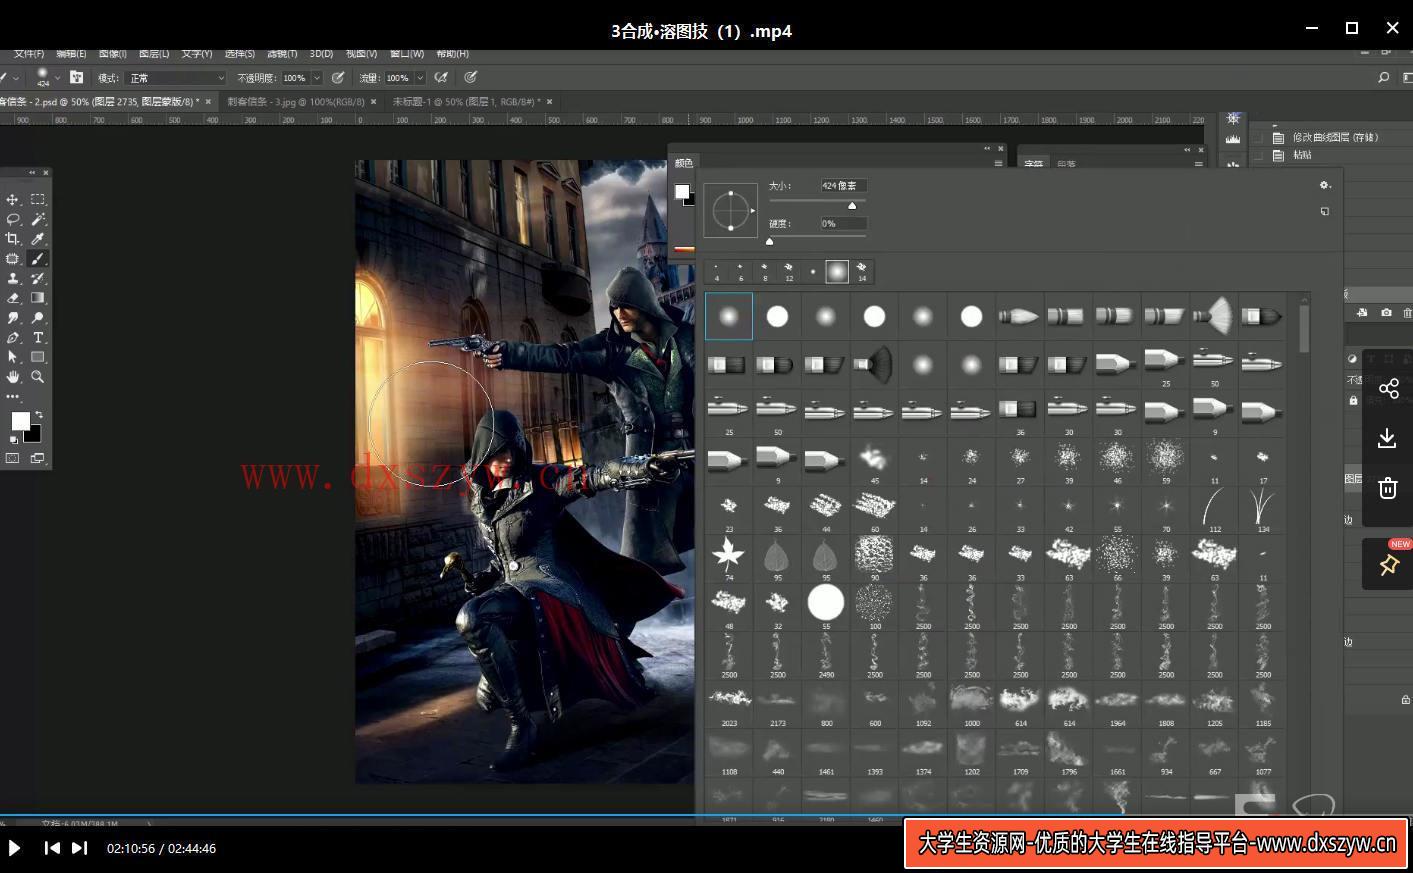This screenshot has width=1413, height=873.
Task: Select the Clone Stamp tool
Action: [x=13, y=279]
